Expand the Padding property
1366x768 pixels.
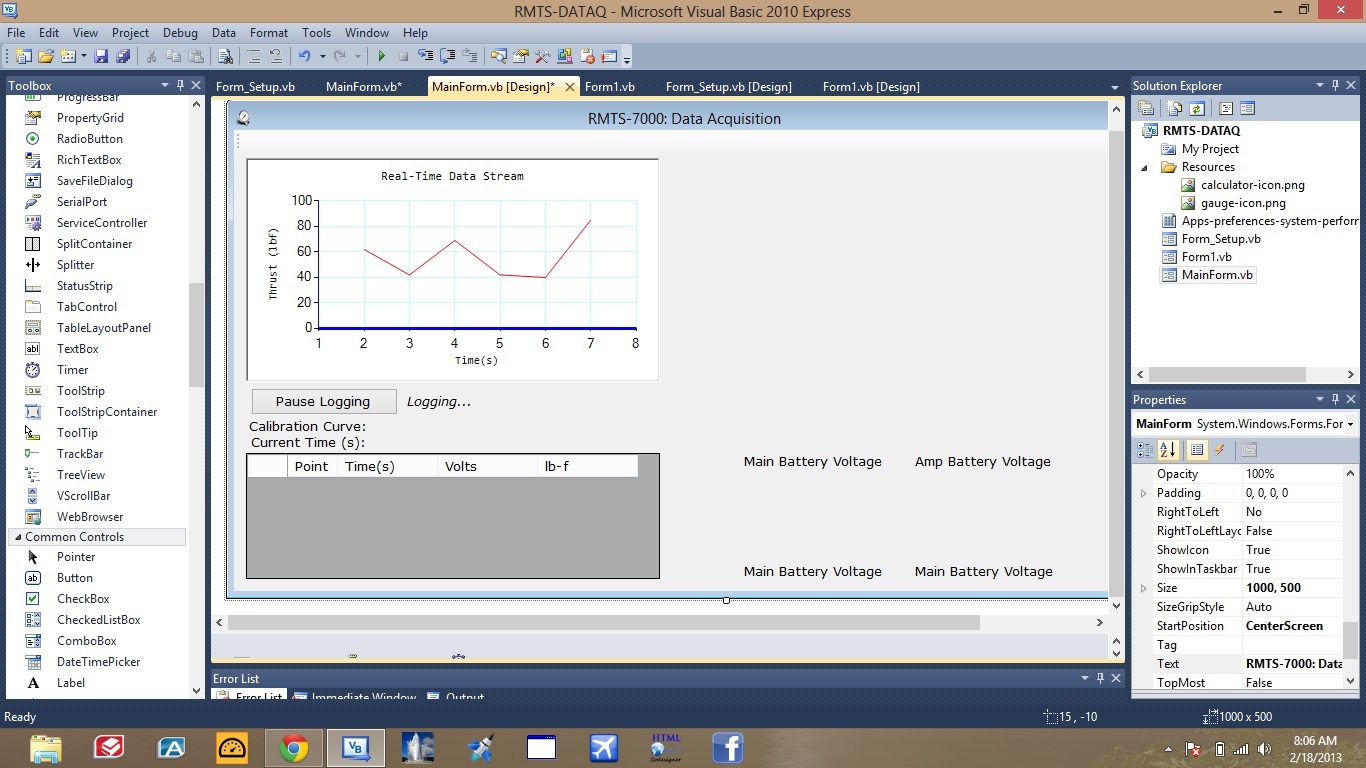click(x=1143, y=493)
